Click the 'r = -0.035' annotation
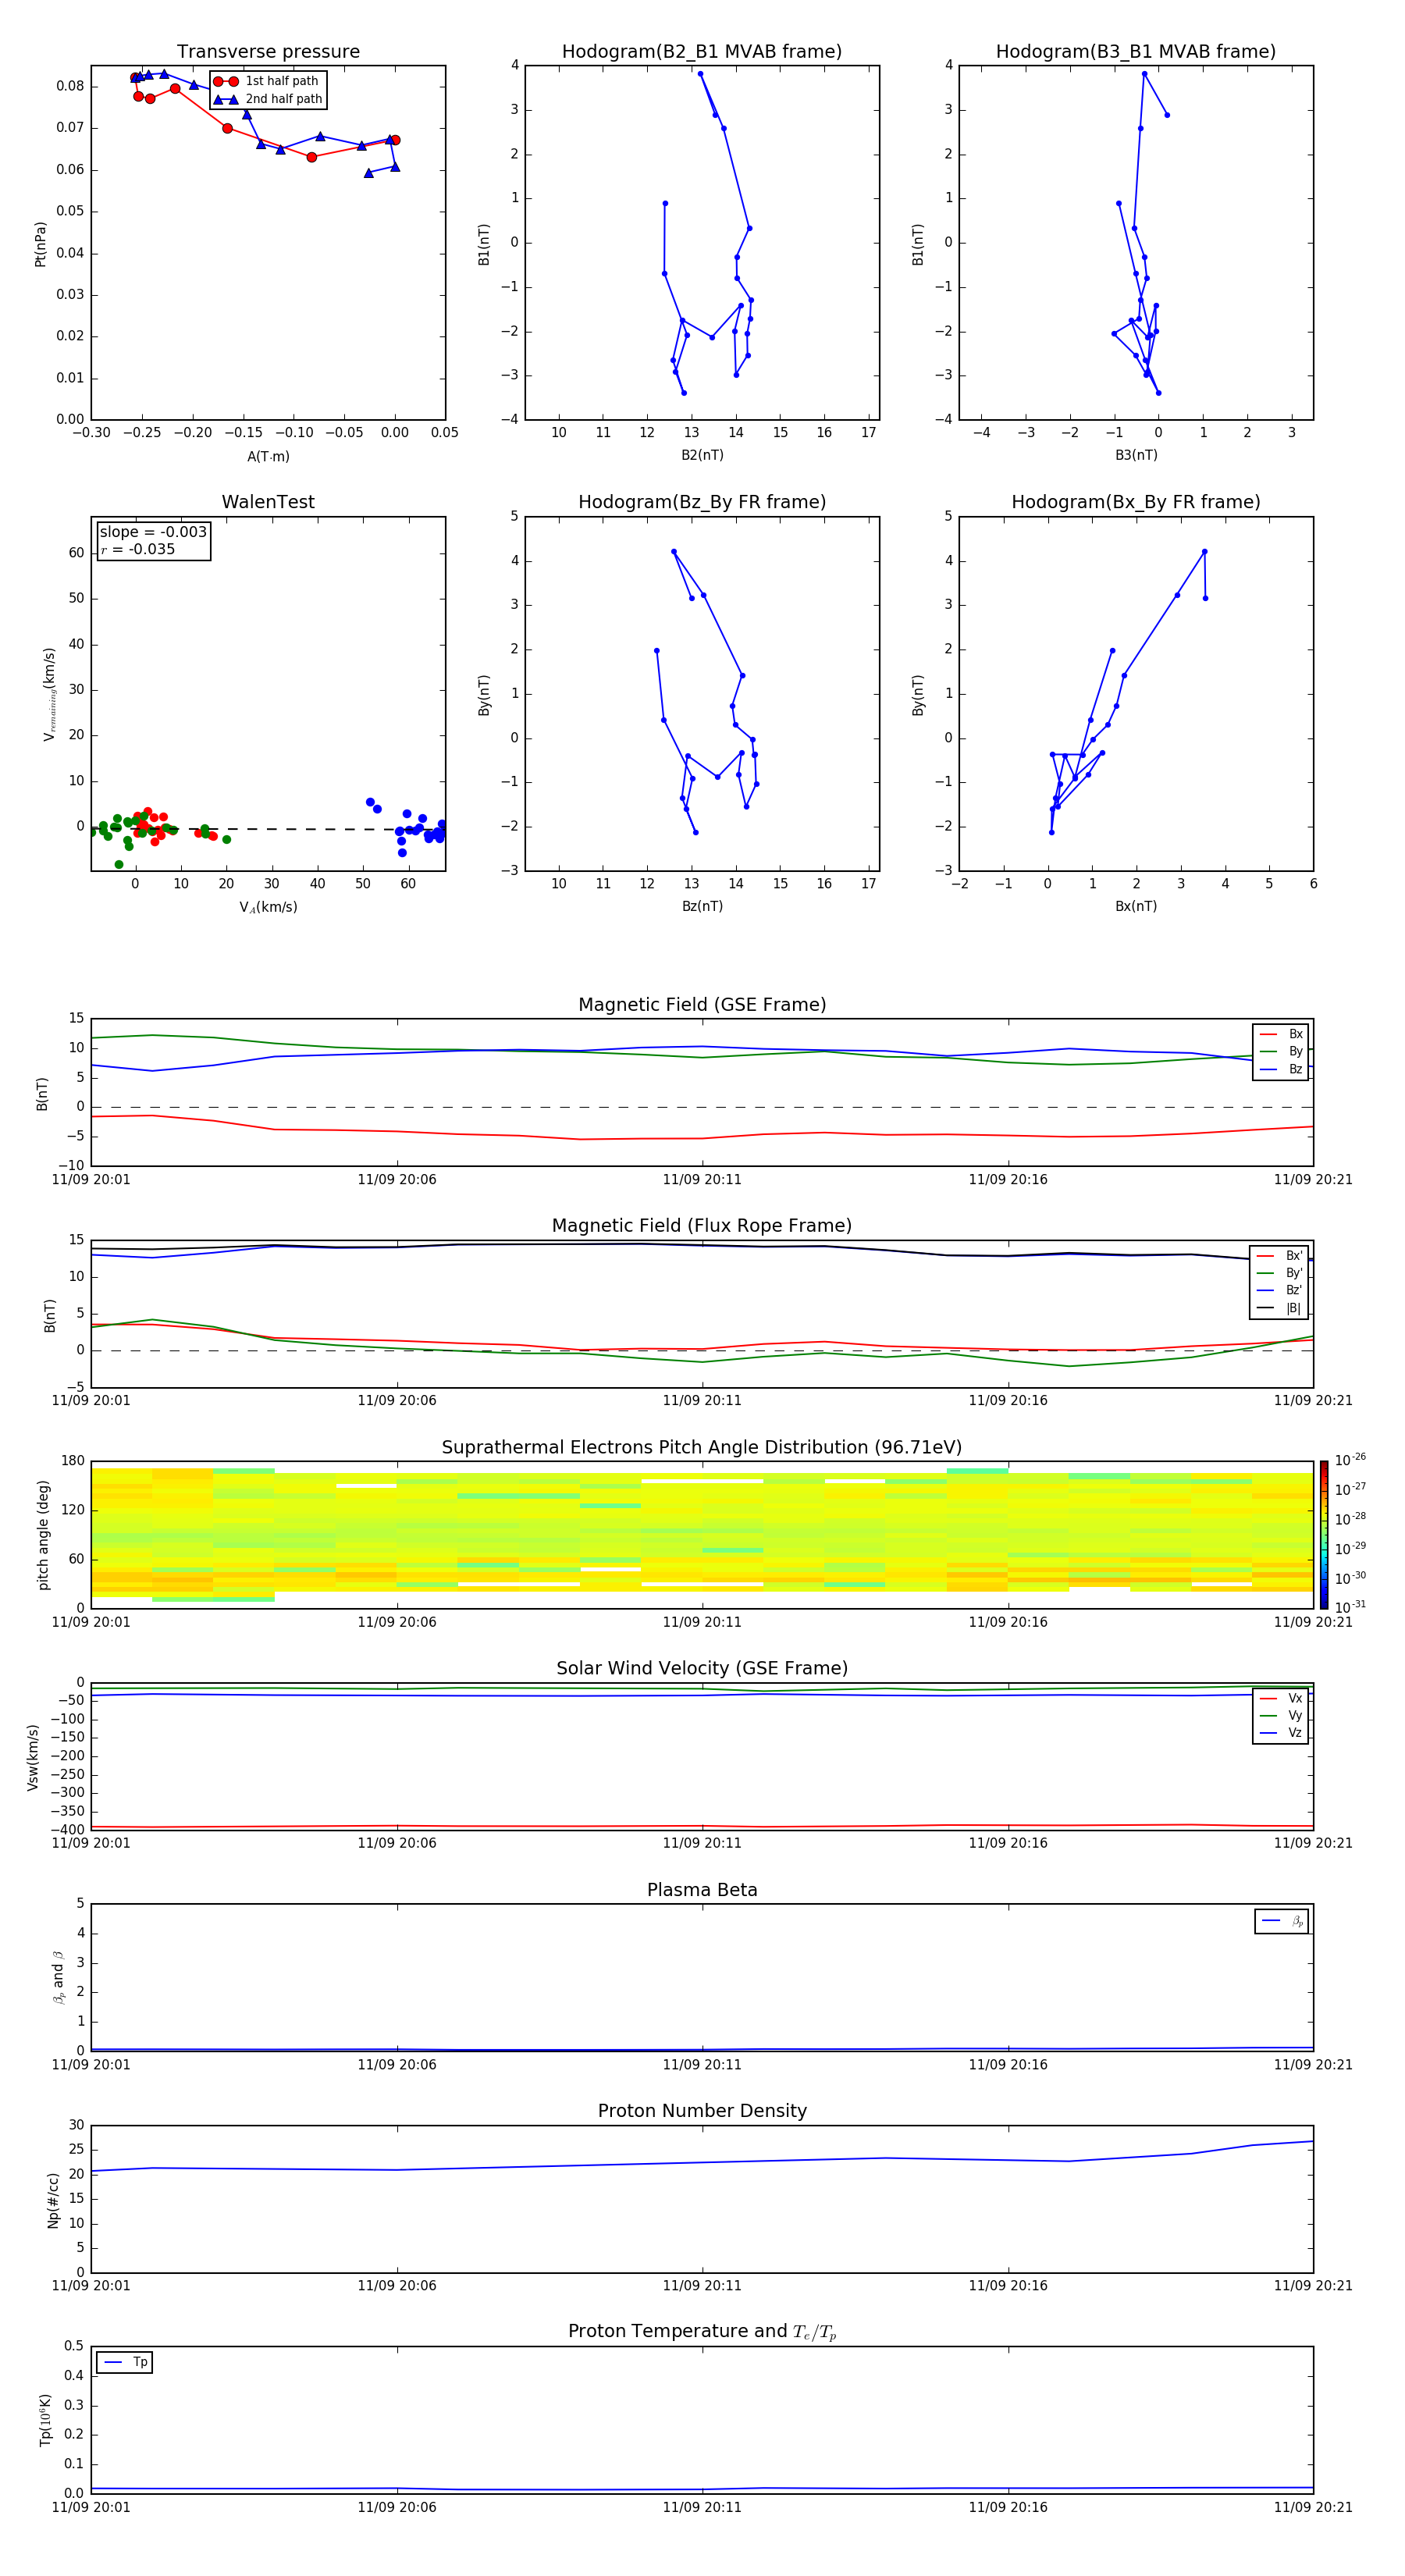1405x2576 pixels. tap(138, 549)
